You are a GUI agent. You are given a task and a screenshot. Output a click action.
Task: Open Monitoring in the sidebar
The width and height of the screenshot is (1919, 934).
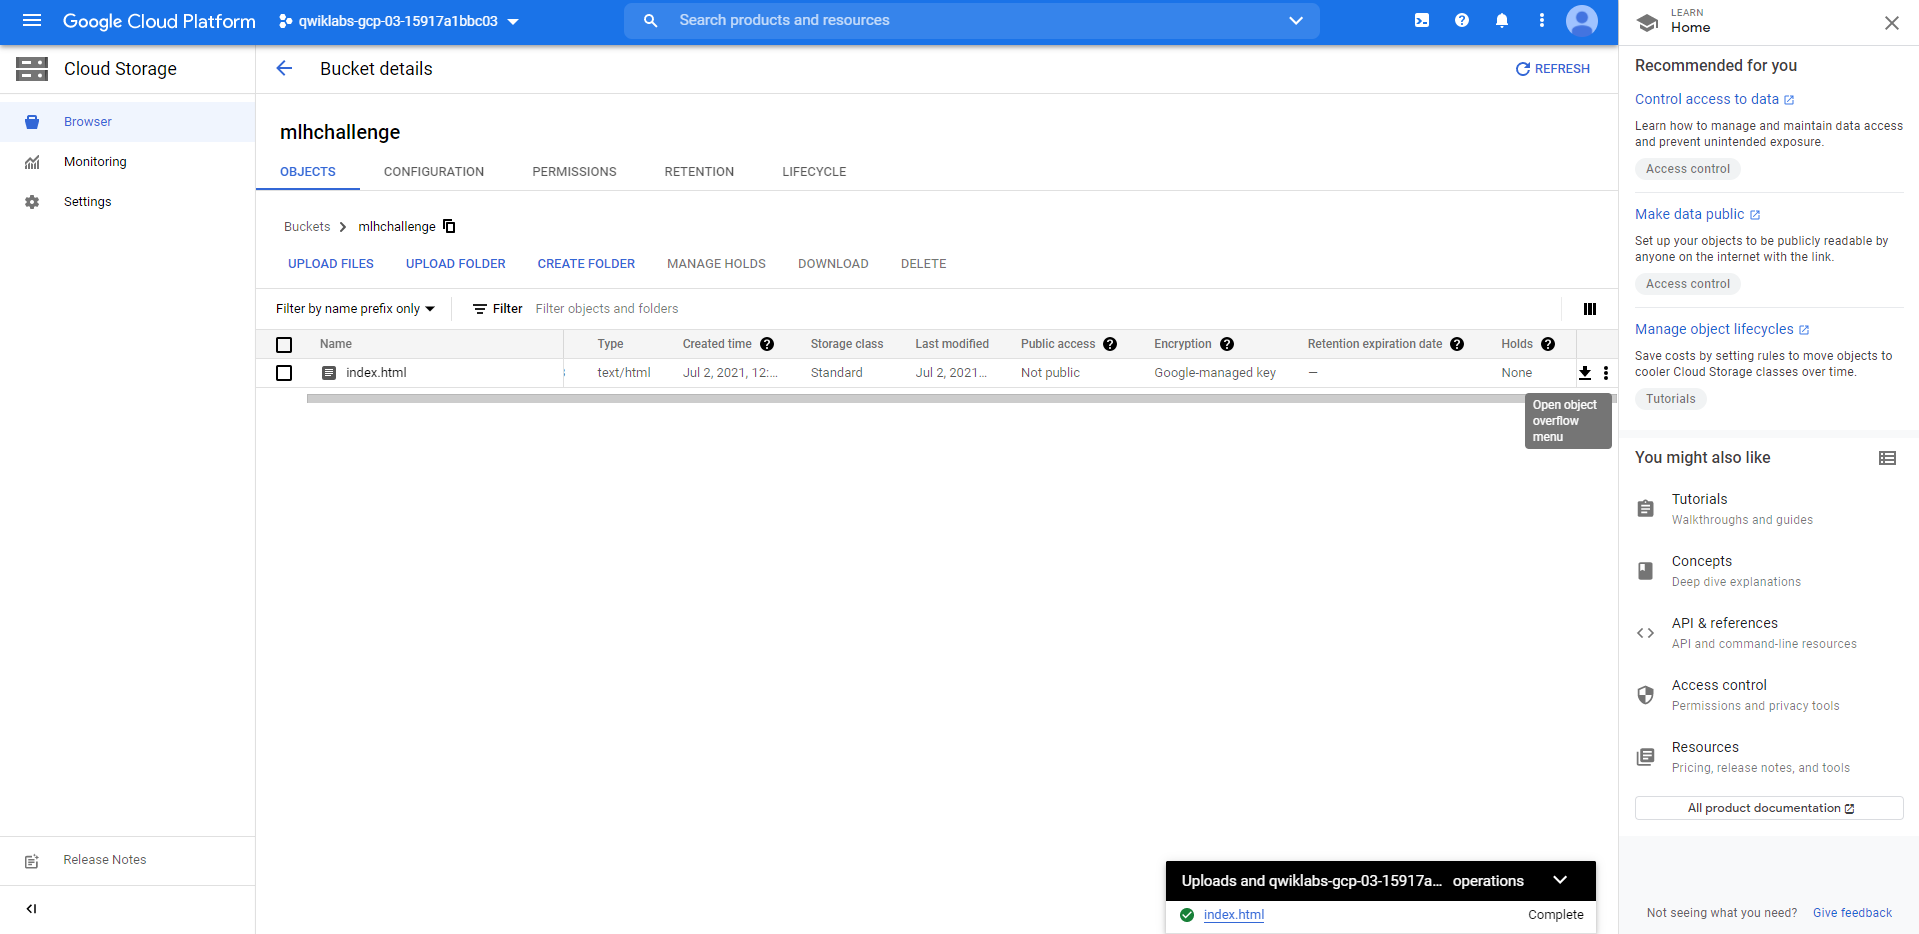tap(128, 162)
